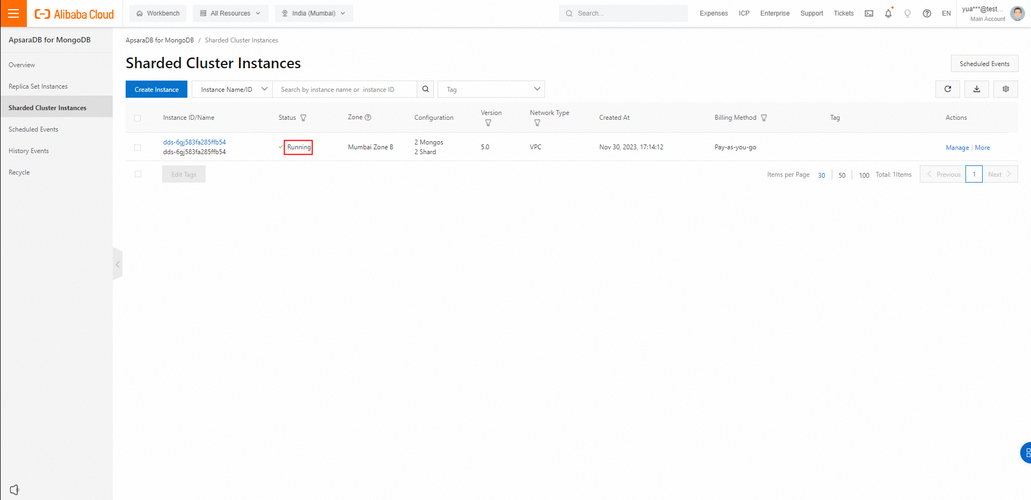This screenshot has width=1031, height=500.
Task: Open the blue floating widget icon
Action: coord(1026,453)
